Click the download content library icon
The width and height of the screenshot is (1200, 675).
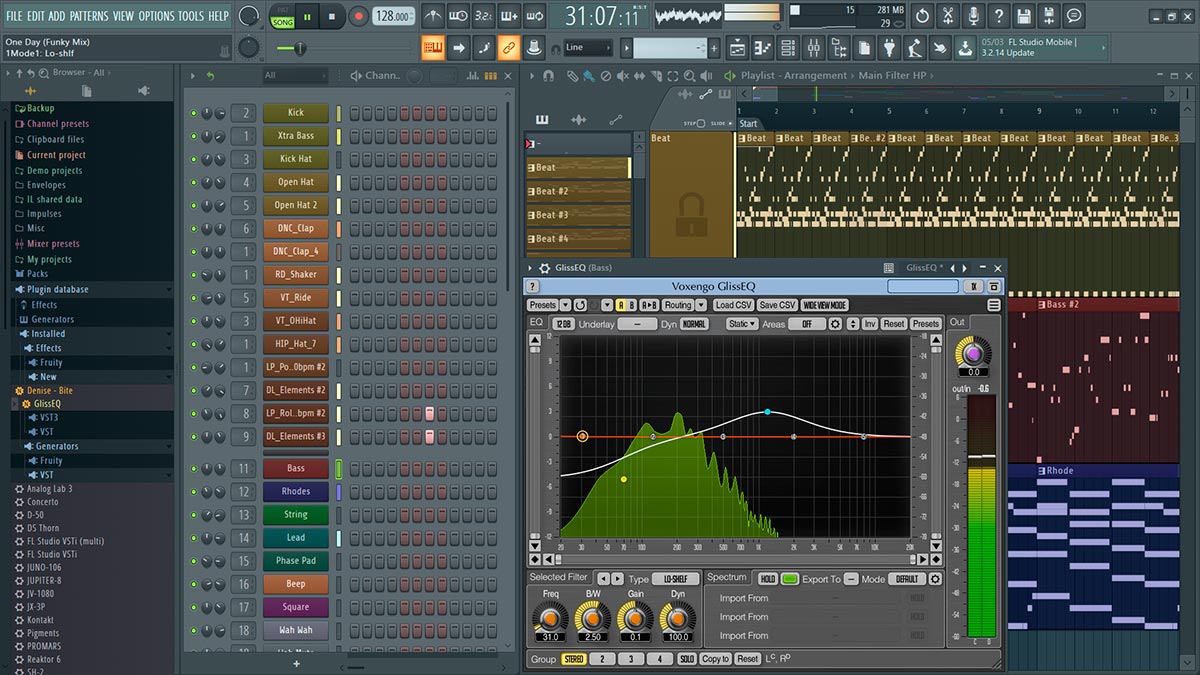[965, 47]
